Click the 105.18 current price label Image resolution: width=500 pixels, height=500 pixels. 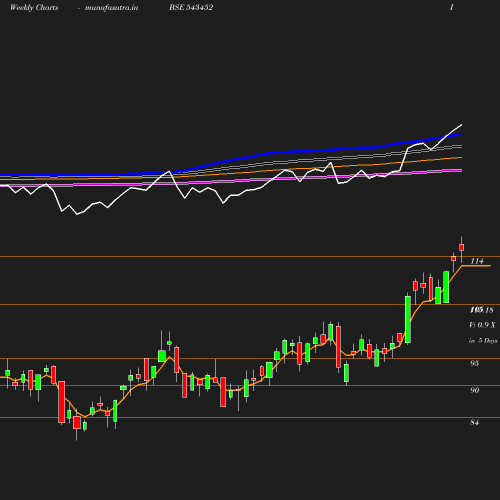point(481,310)
